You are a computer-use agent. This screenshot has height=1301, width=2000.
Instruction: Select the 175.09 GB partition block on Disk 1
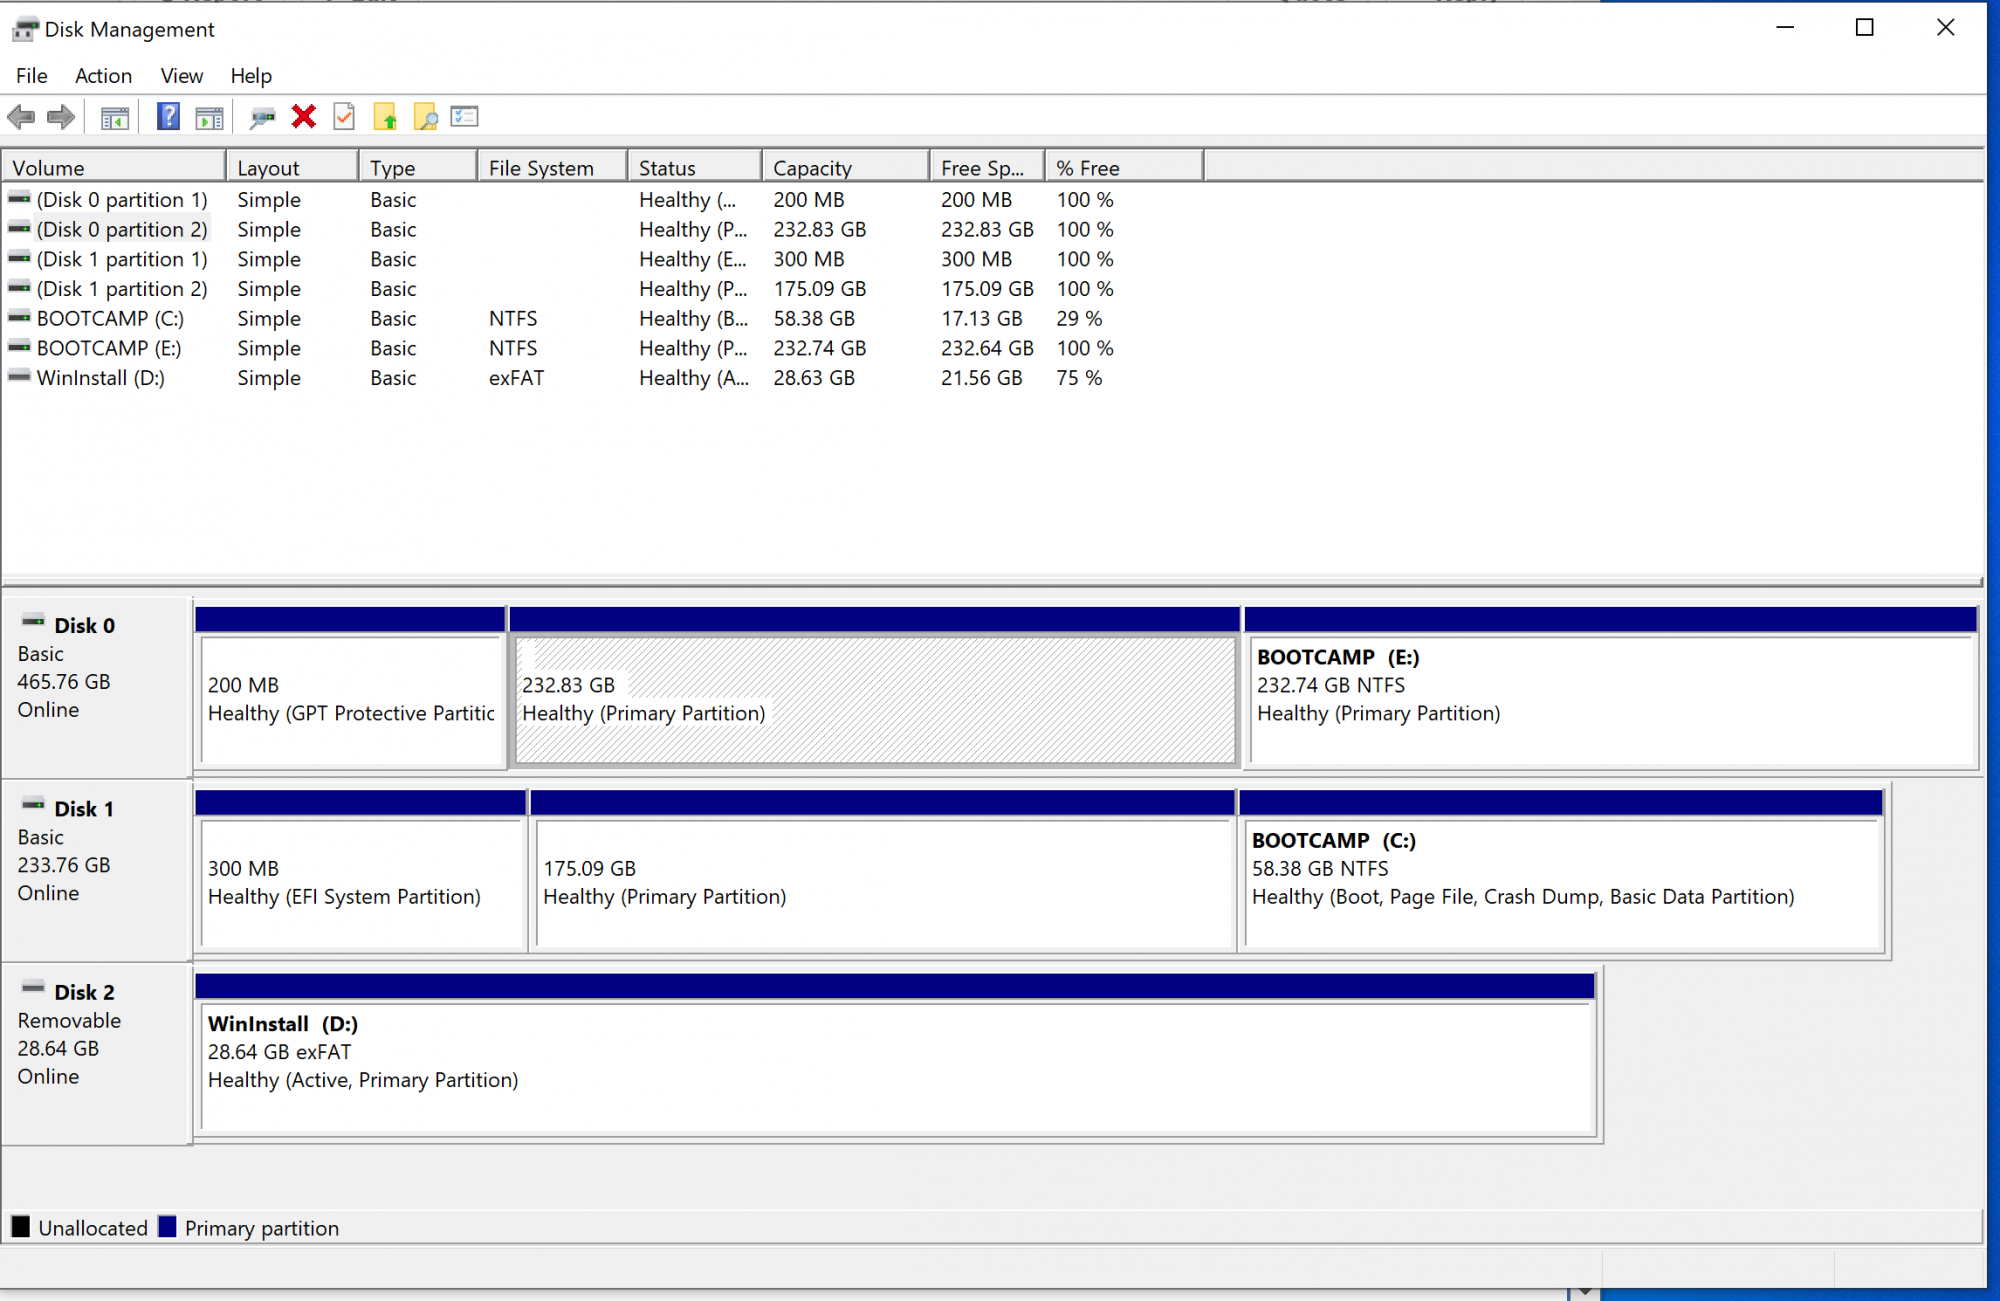(883, 871)
